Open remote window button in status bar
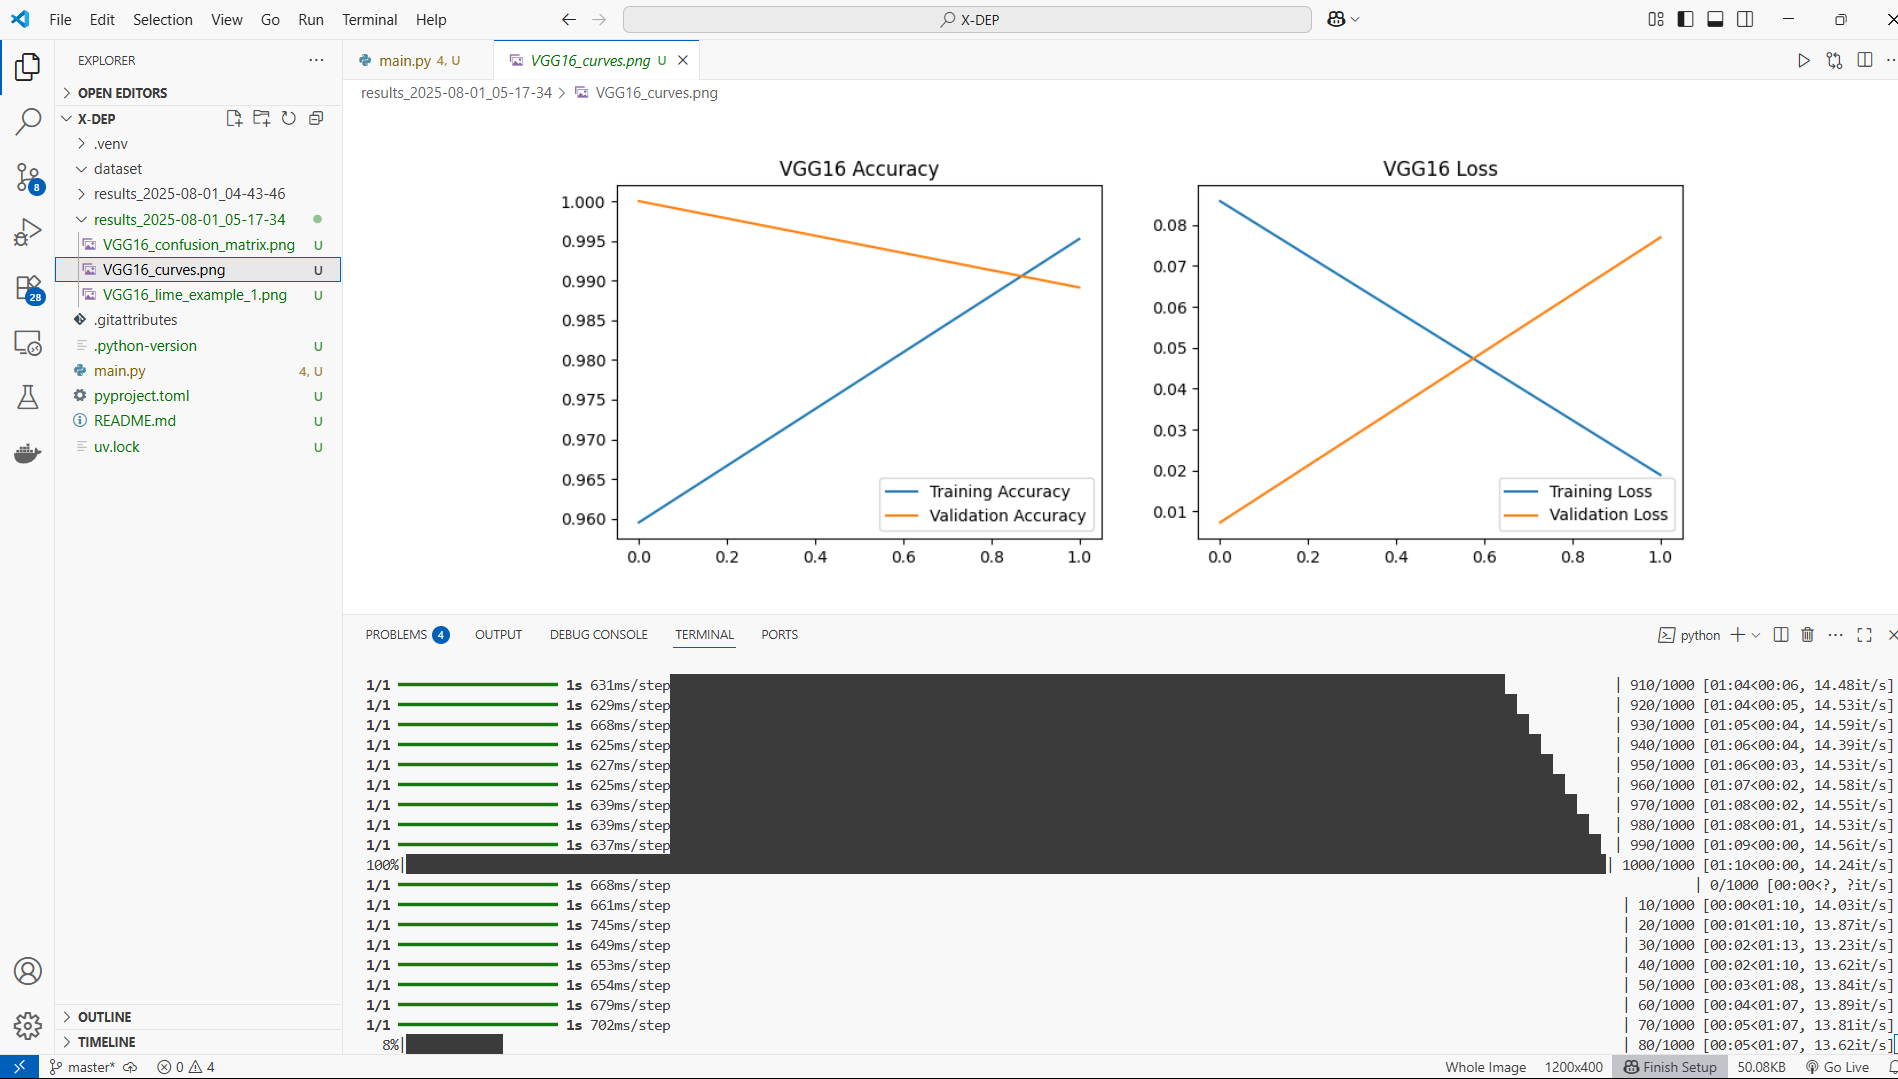 click(19, 1067)
